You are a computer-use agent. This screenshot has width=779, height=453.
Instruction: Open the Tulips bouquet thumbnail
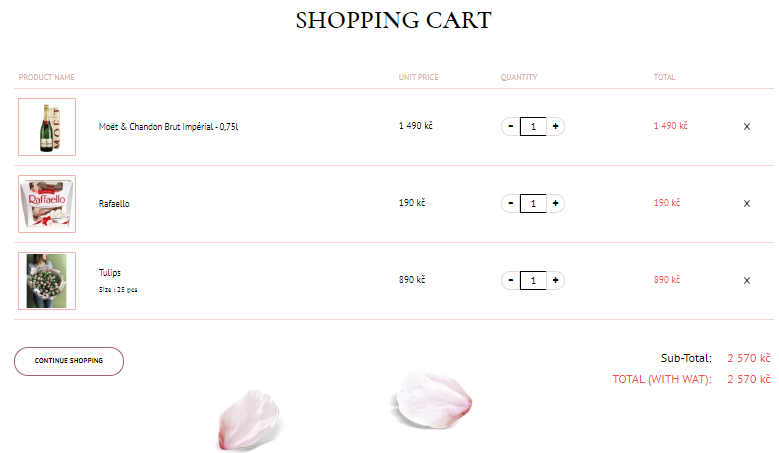[x=47, y=281]
